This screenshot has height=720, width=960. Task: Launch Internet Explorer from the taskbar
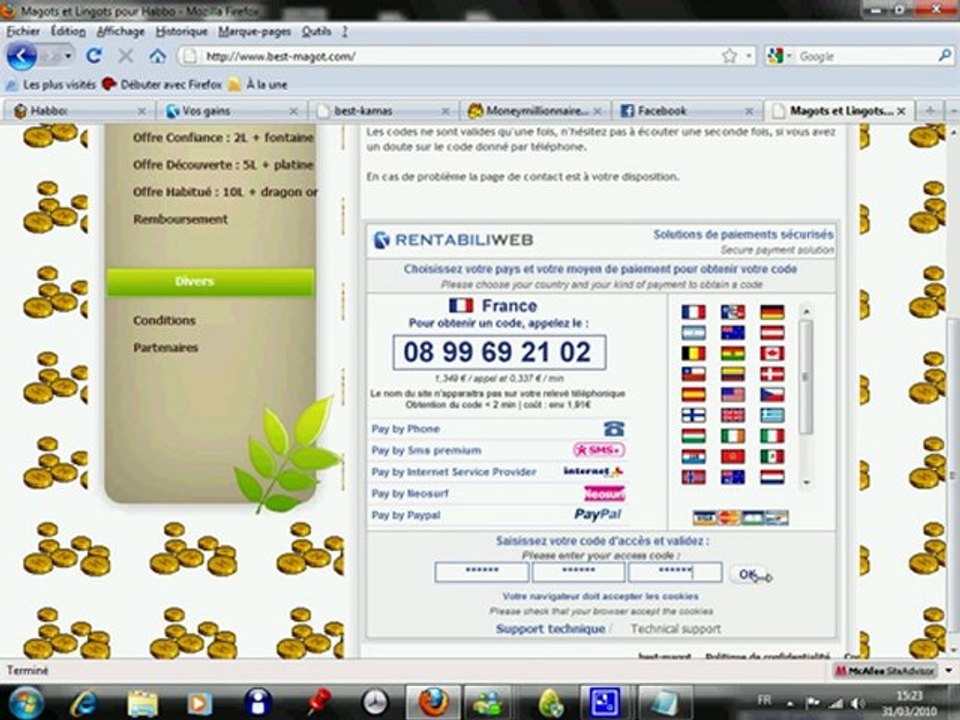tap(84, 703)
